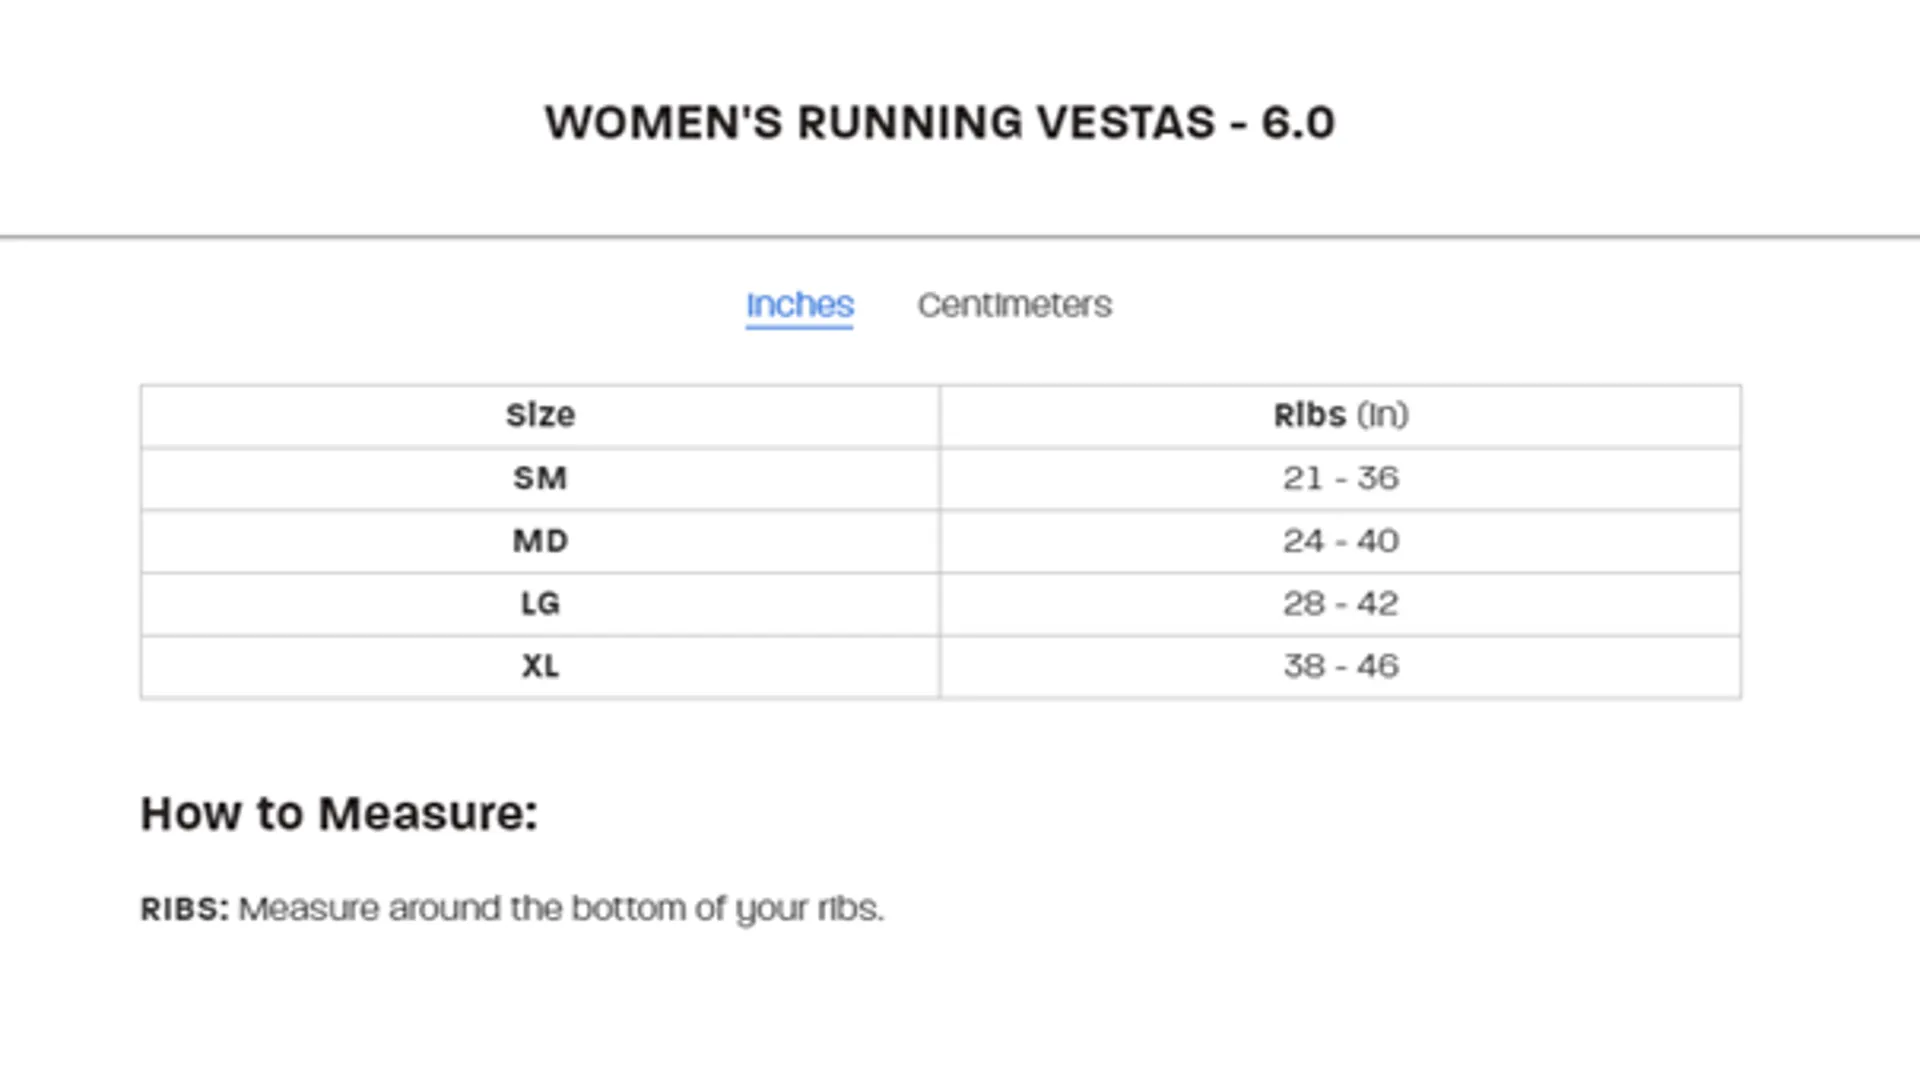The image size is (1920, 1079).
Task: Toggle units from Inches to Centimeters
Action: 1014,305
